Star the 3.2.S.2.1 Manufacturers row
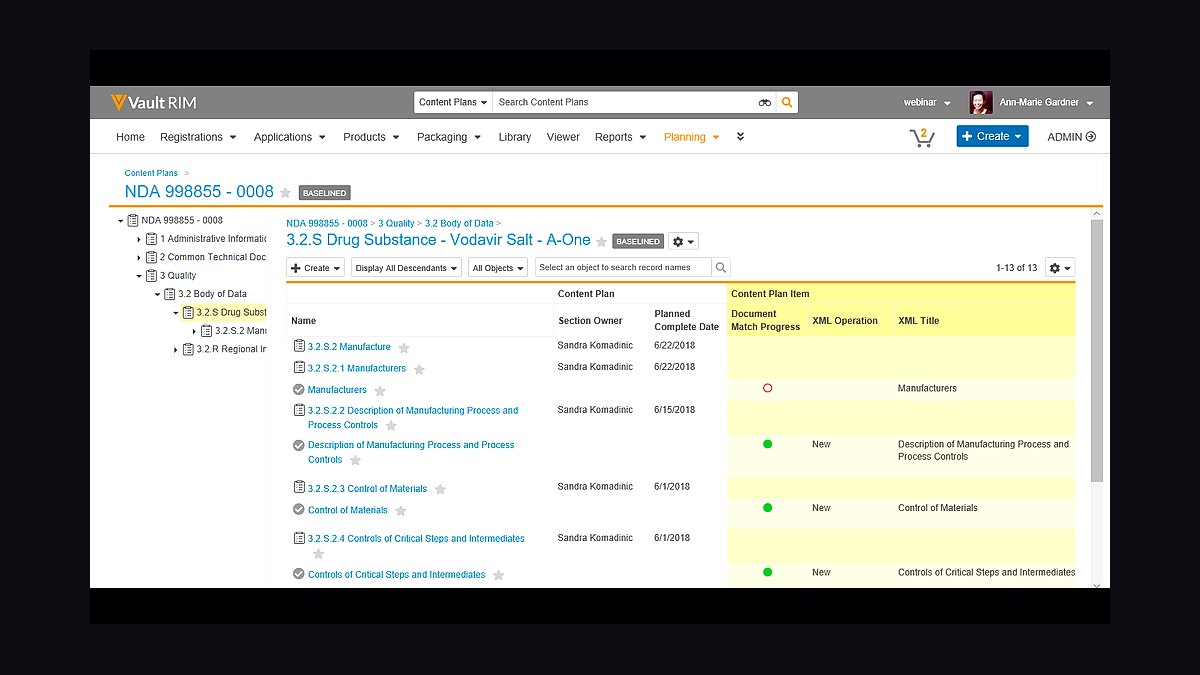1200x675 pixels. point(419,370)
